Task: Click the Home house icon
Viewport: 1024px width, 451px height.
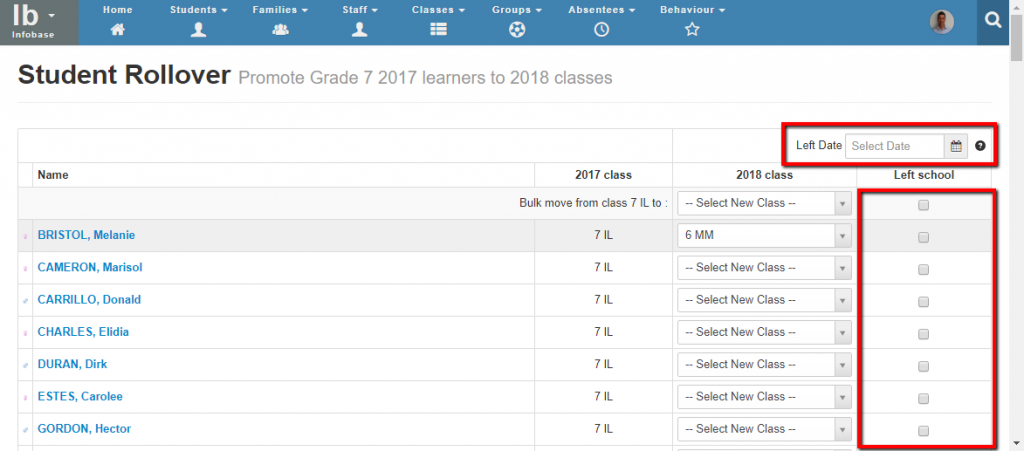Action: coord(118,29)
